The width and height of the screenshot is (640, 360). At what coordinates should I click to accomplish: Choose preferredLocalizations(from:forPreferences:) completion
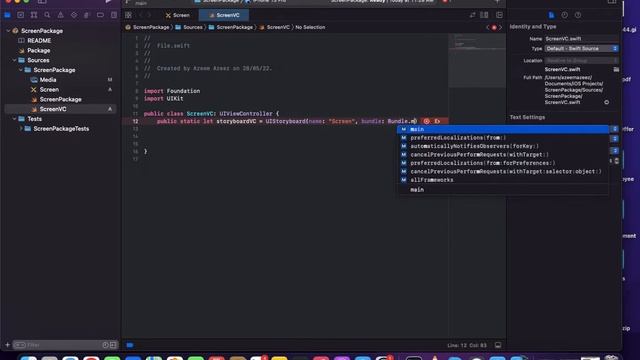pos(503,163)
